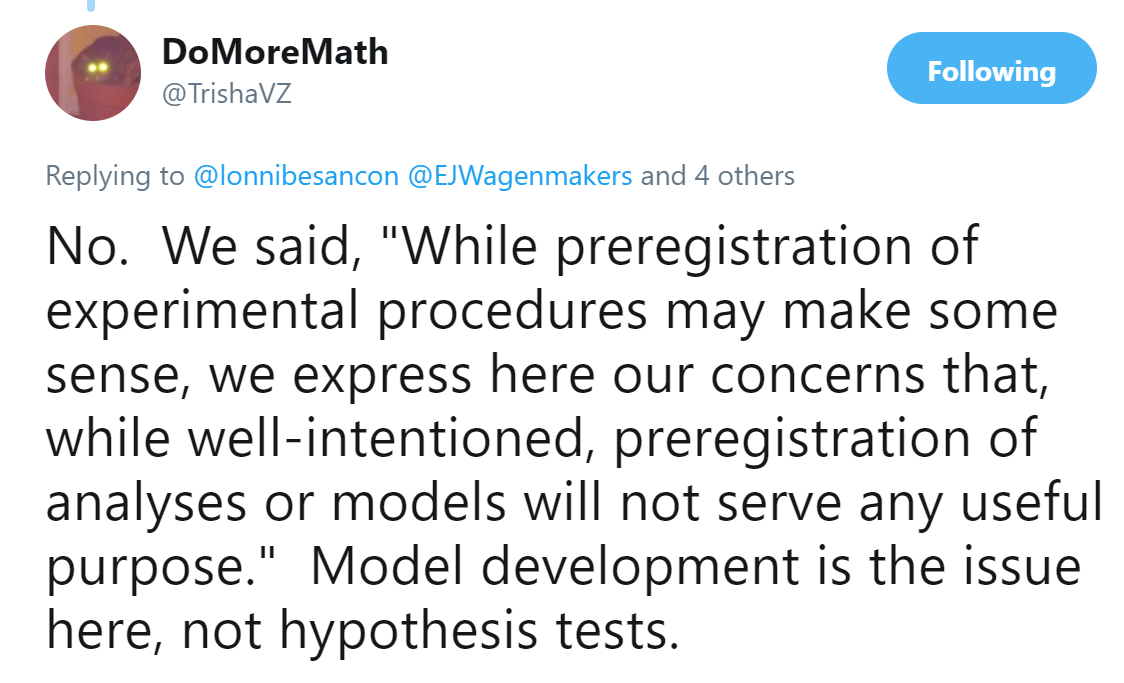Visit the @EJWagenmakers mention link
The width and height of the screenshot is (1124, 683).
pos(520,176)
